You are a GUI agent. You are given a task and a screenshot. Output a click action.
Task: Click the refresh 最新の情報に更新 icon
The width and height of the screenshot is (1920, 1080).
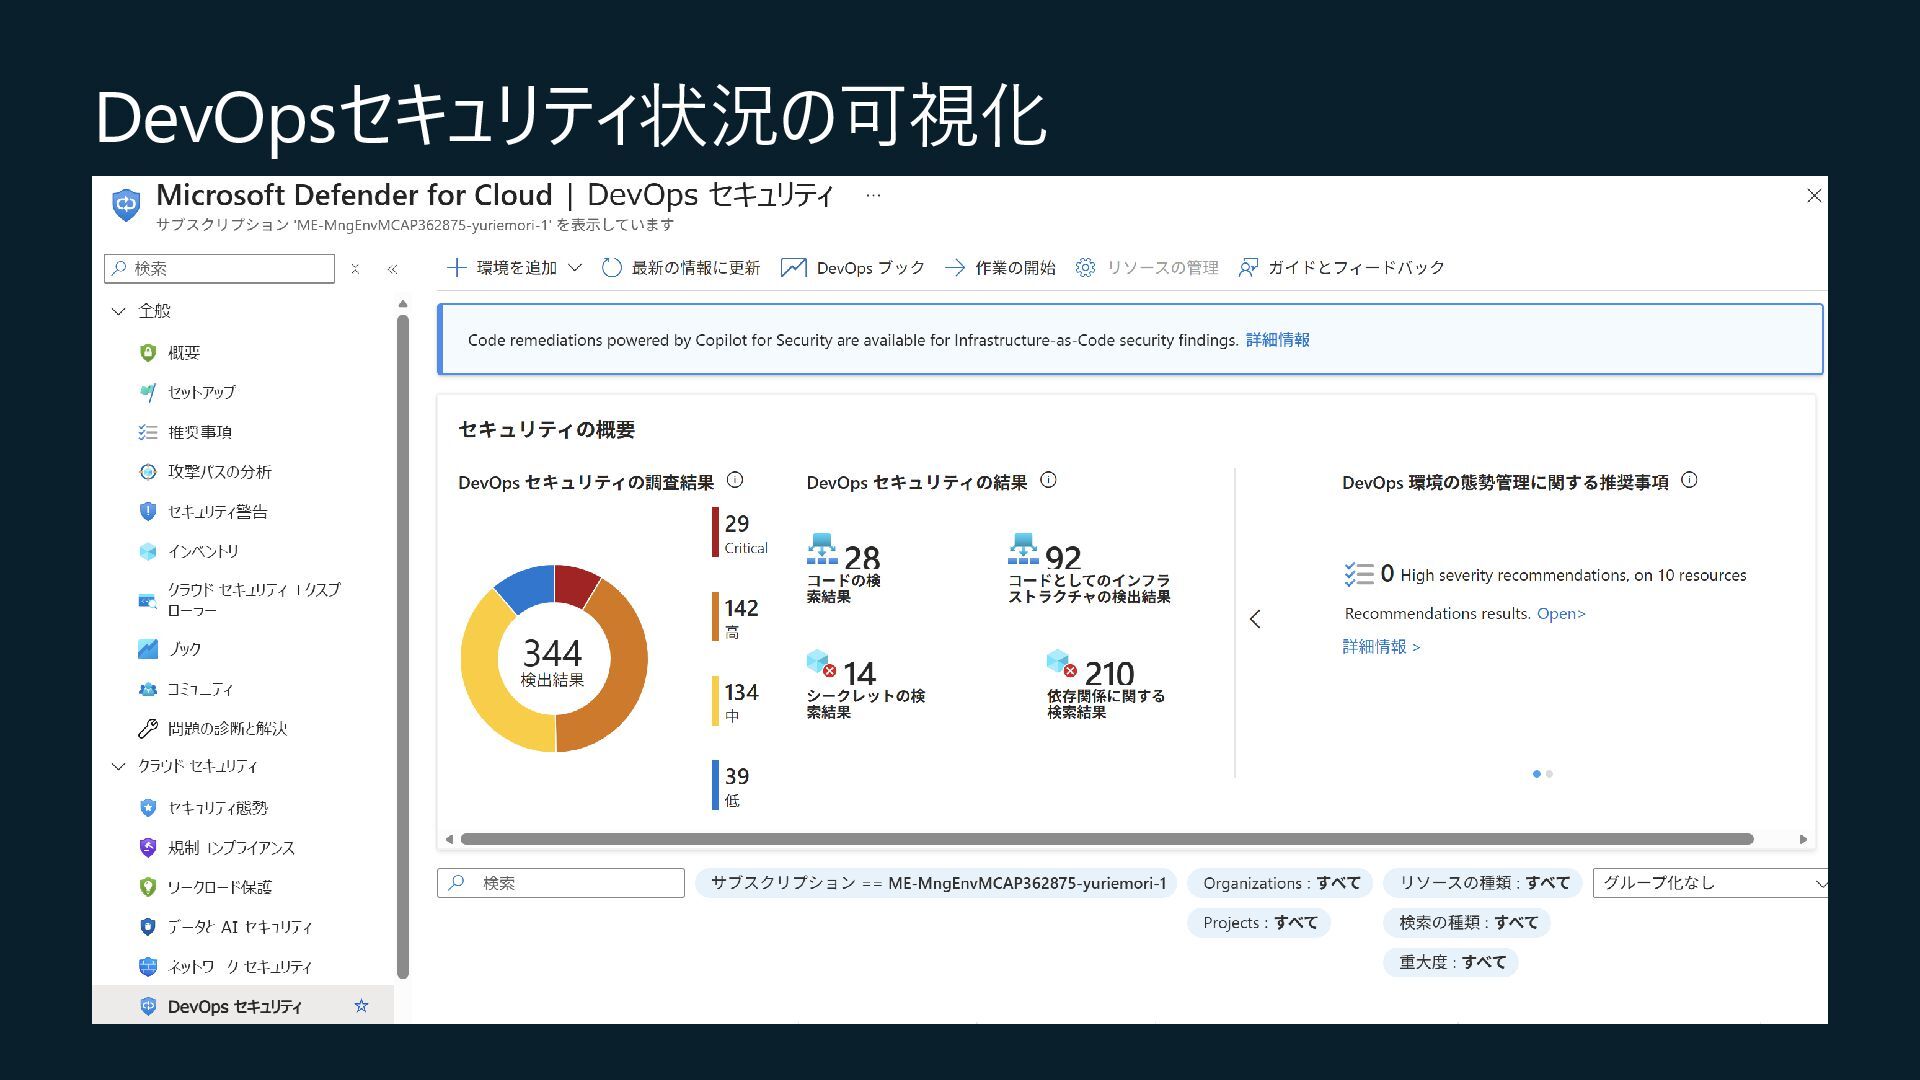coord(612,268)
